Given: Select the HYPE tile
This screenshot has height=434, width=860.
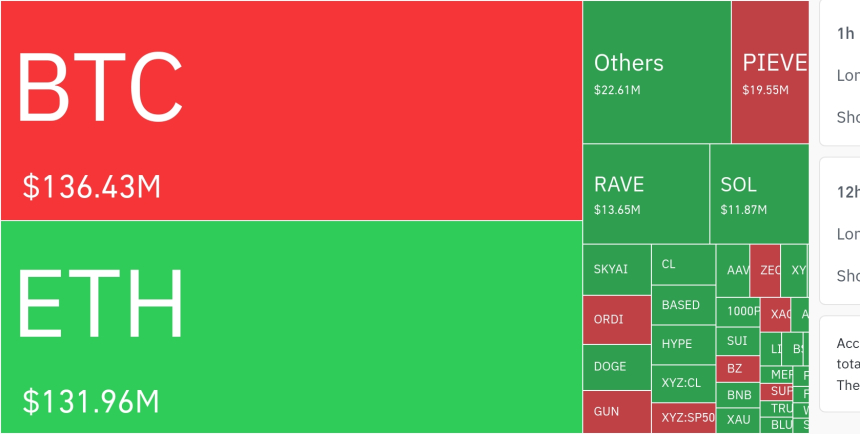Looking at the screenshot, I should 683,344.
